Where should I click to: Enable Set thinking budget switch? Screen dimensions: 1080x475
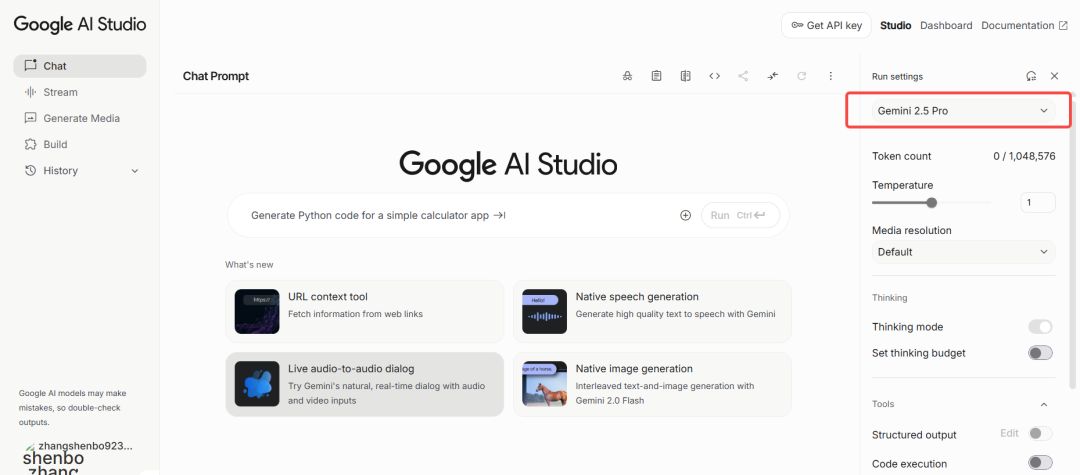(x=1040, y=353)
